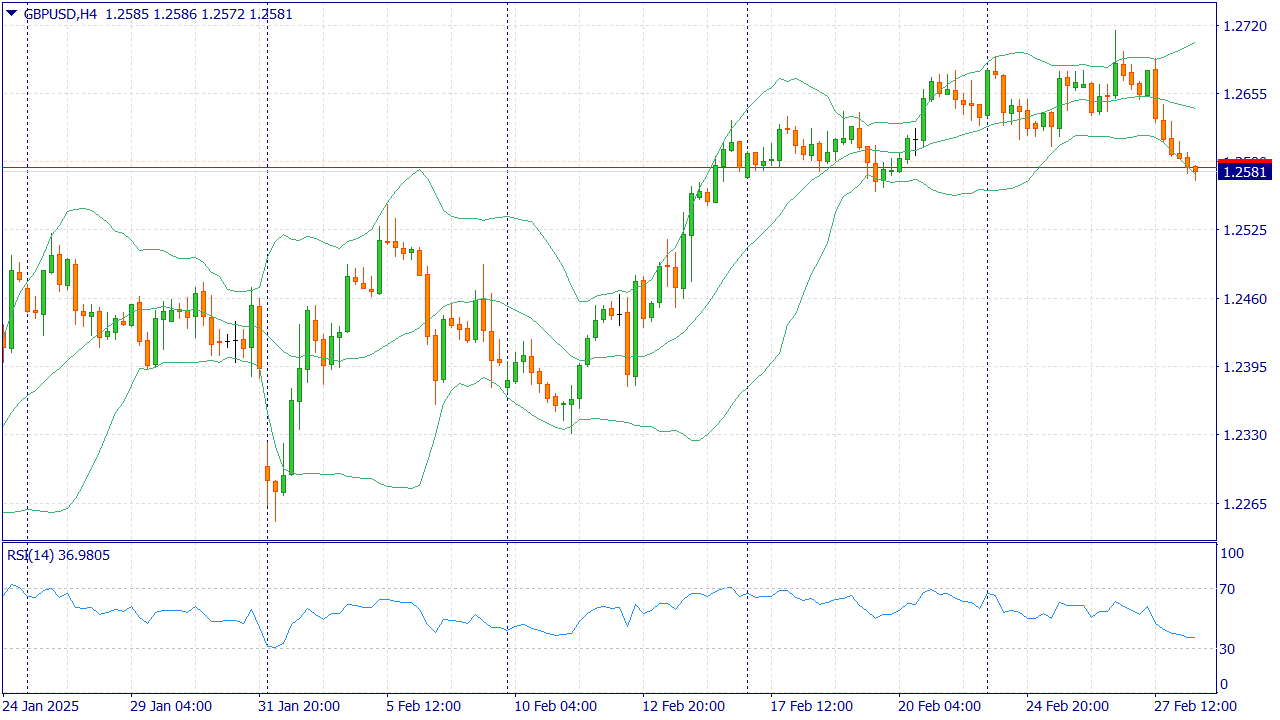Click price scale value 1.2330
Image resolution: width=1280 pixels, height=720 pixels.
tap(1245, 435)
